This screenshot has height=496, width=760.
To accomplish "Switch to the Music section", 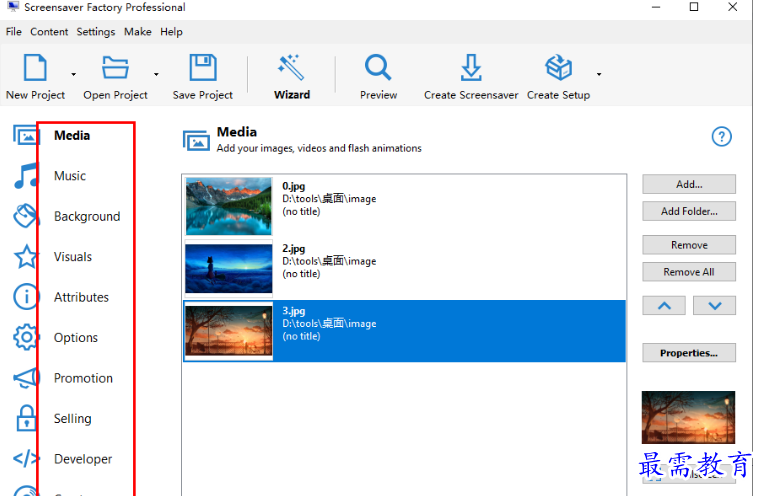I will tap(70, 176).
